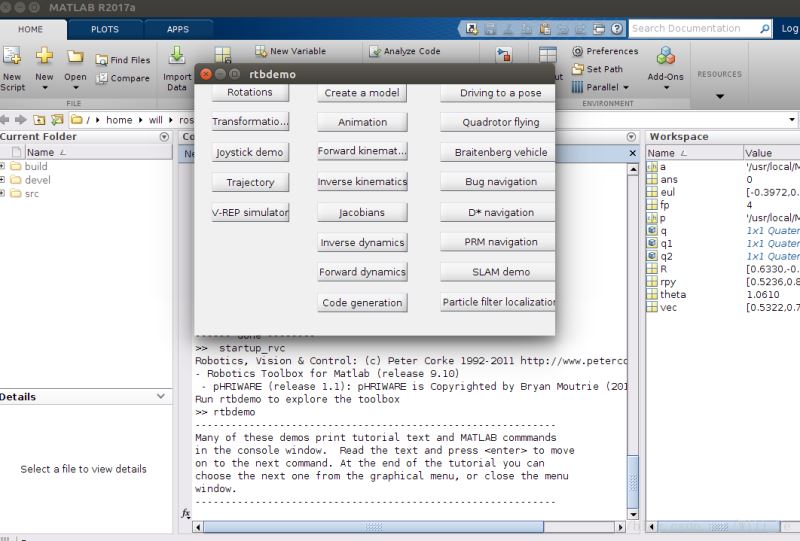Click Analyze Code in toolstrip
Viewport: 800px width, 541px height.
[x=404, y=51]
